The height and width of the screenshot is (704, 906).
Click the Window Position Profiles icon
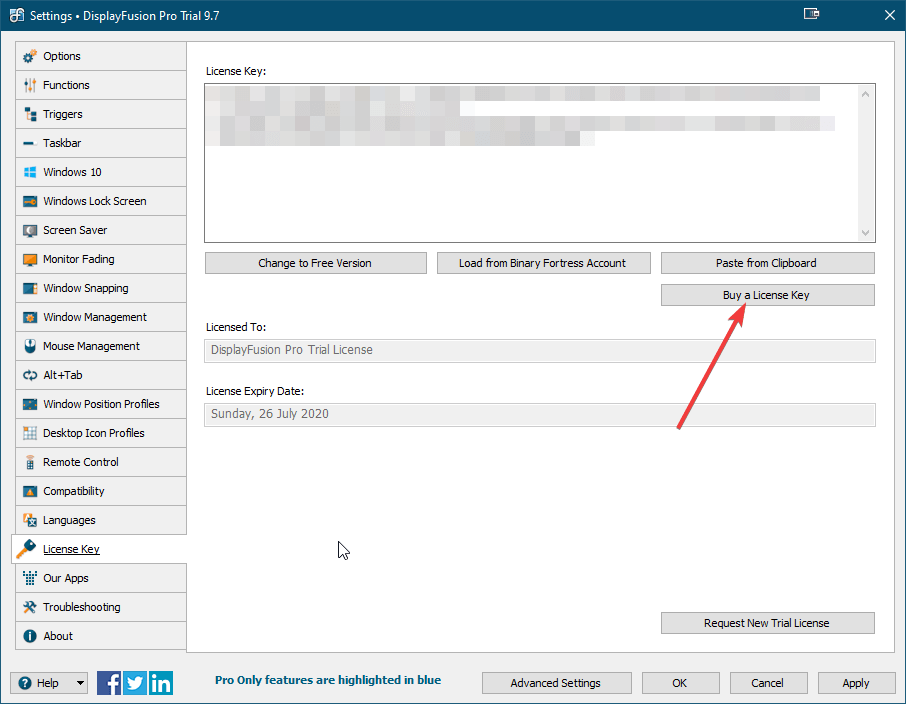point(30,404)
